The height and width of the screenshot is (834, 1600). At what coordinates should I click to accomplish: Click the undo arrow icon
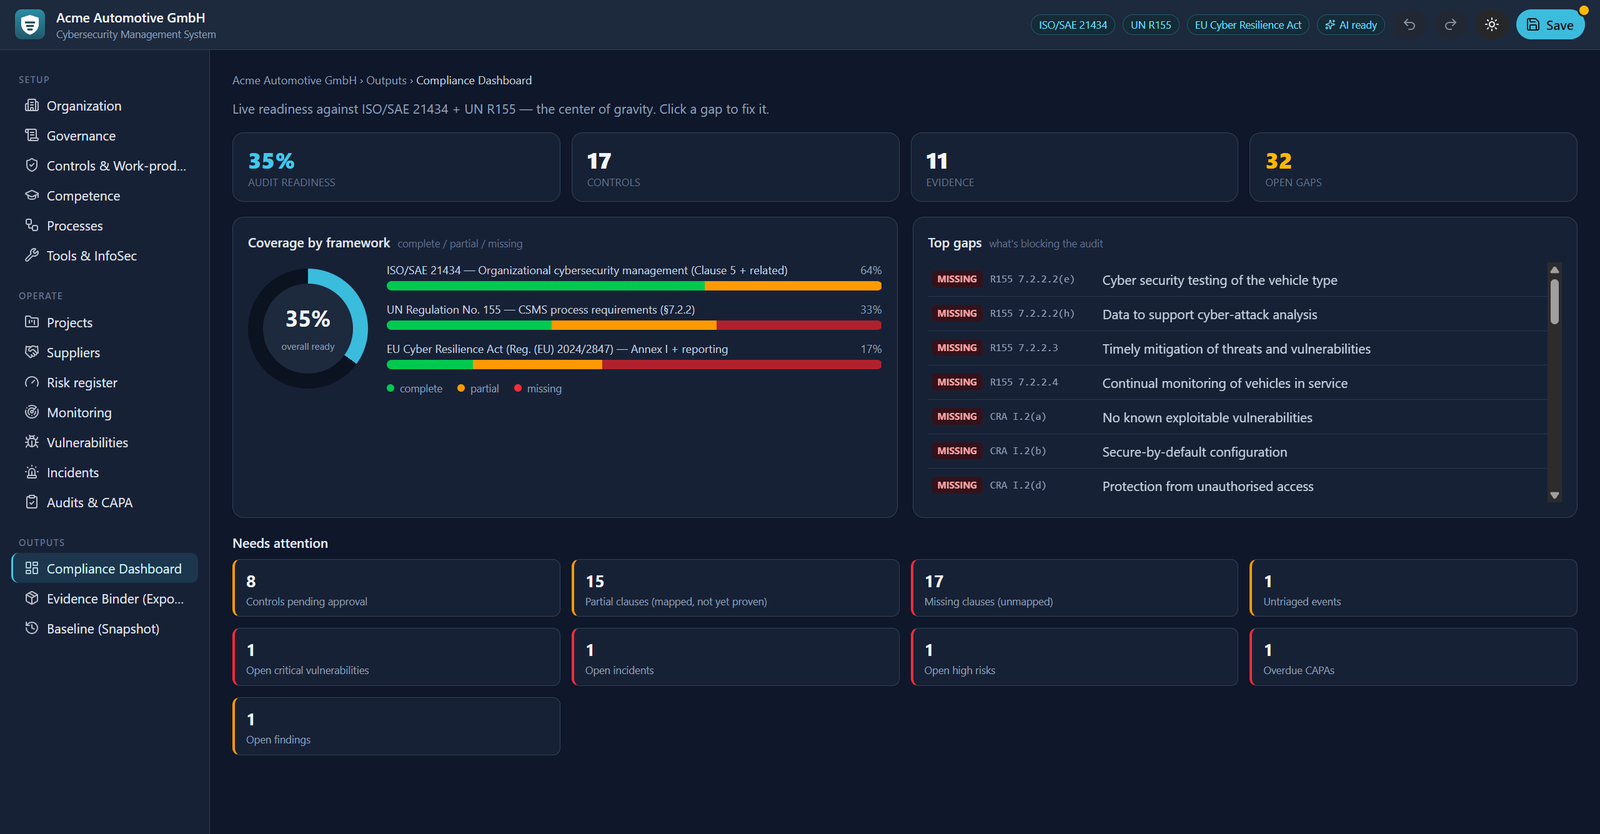point(1409,25)
